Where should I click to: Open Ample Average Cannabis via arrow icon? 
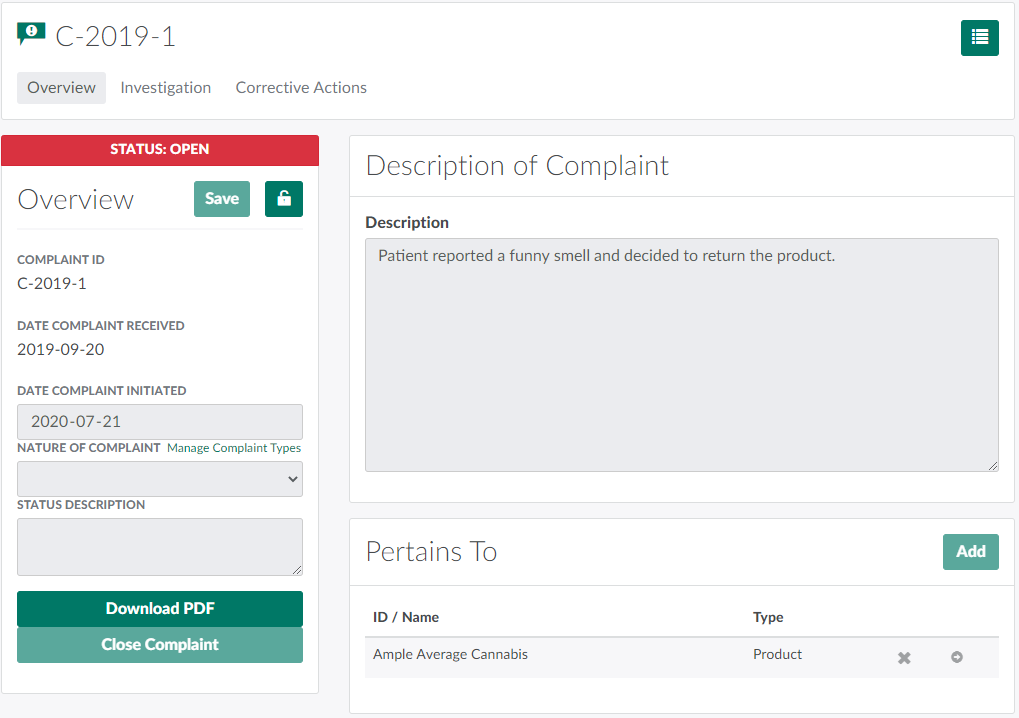pos(957,657)
